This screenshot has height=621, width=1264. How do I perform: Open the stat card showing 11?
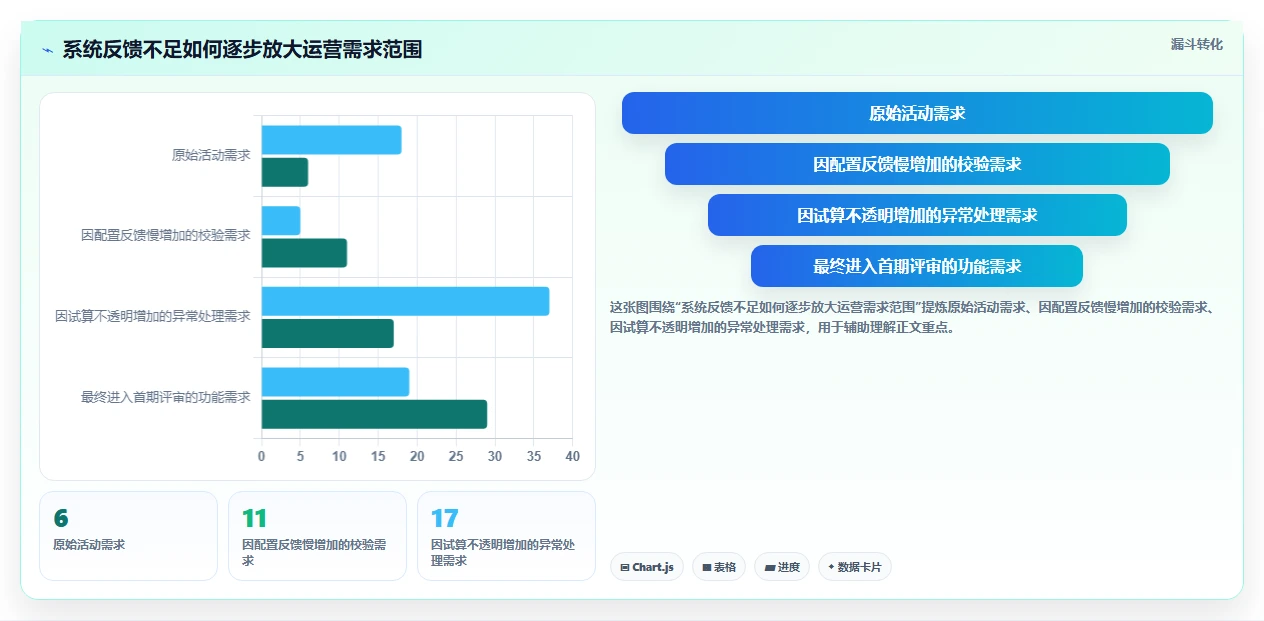[317, 536]
